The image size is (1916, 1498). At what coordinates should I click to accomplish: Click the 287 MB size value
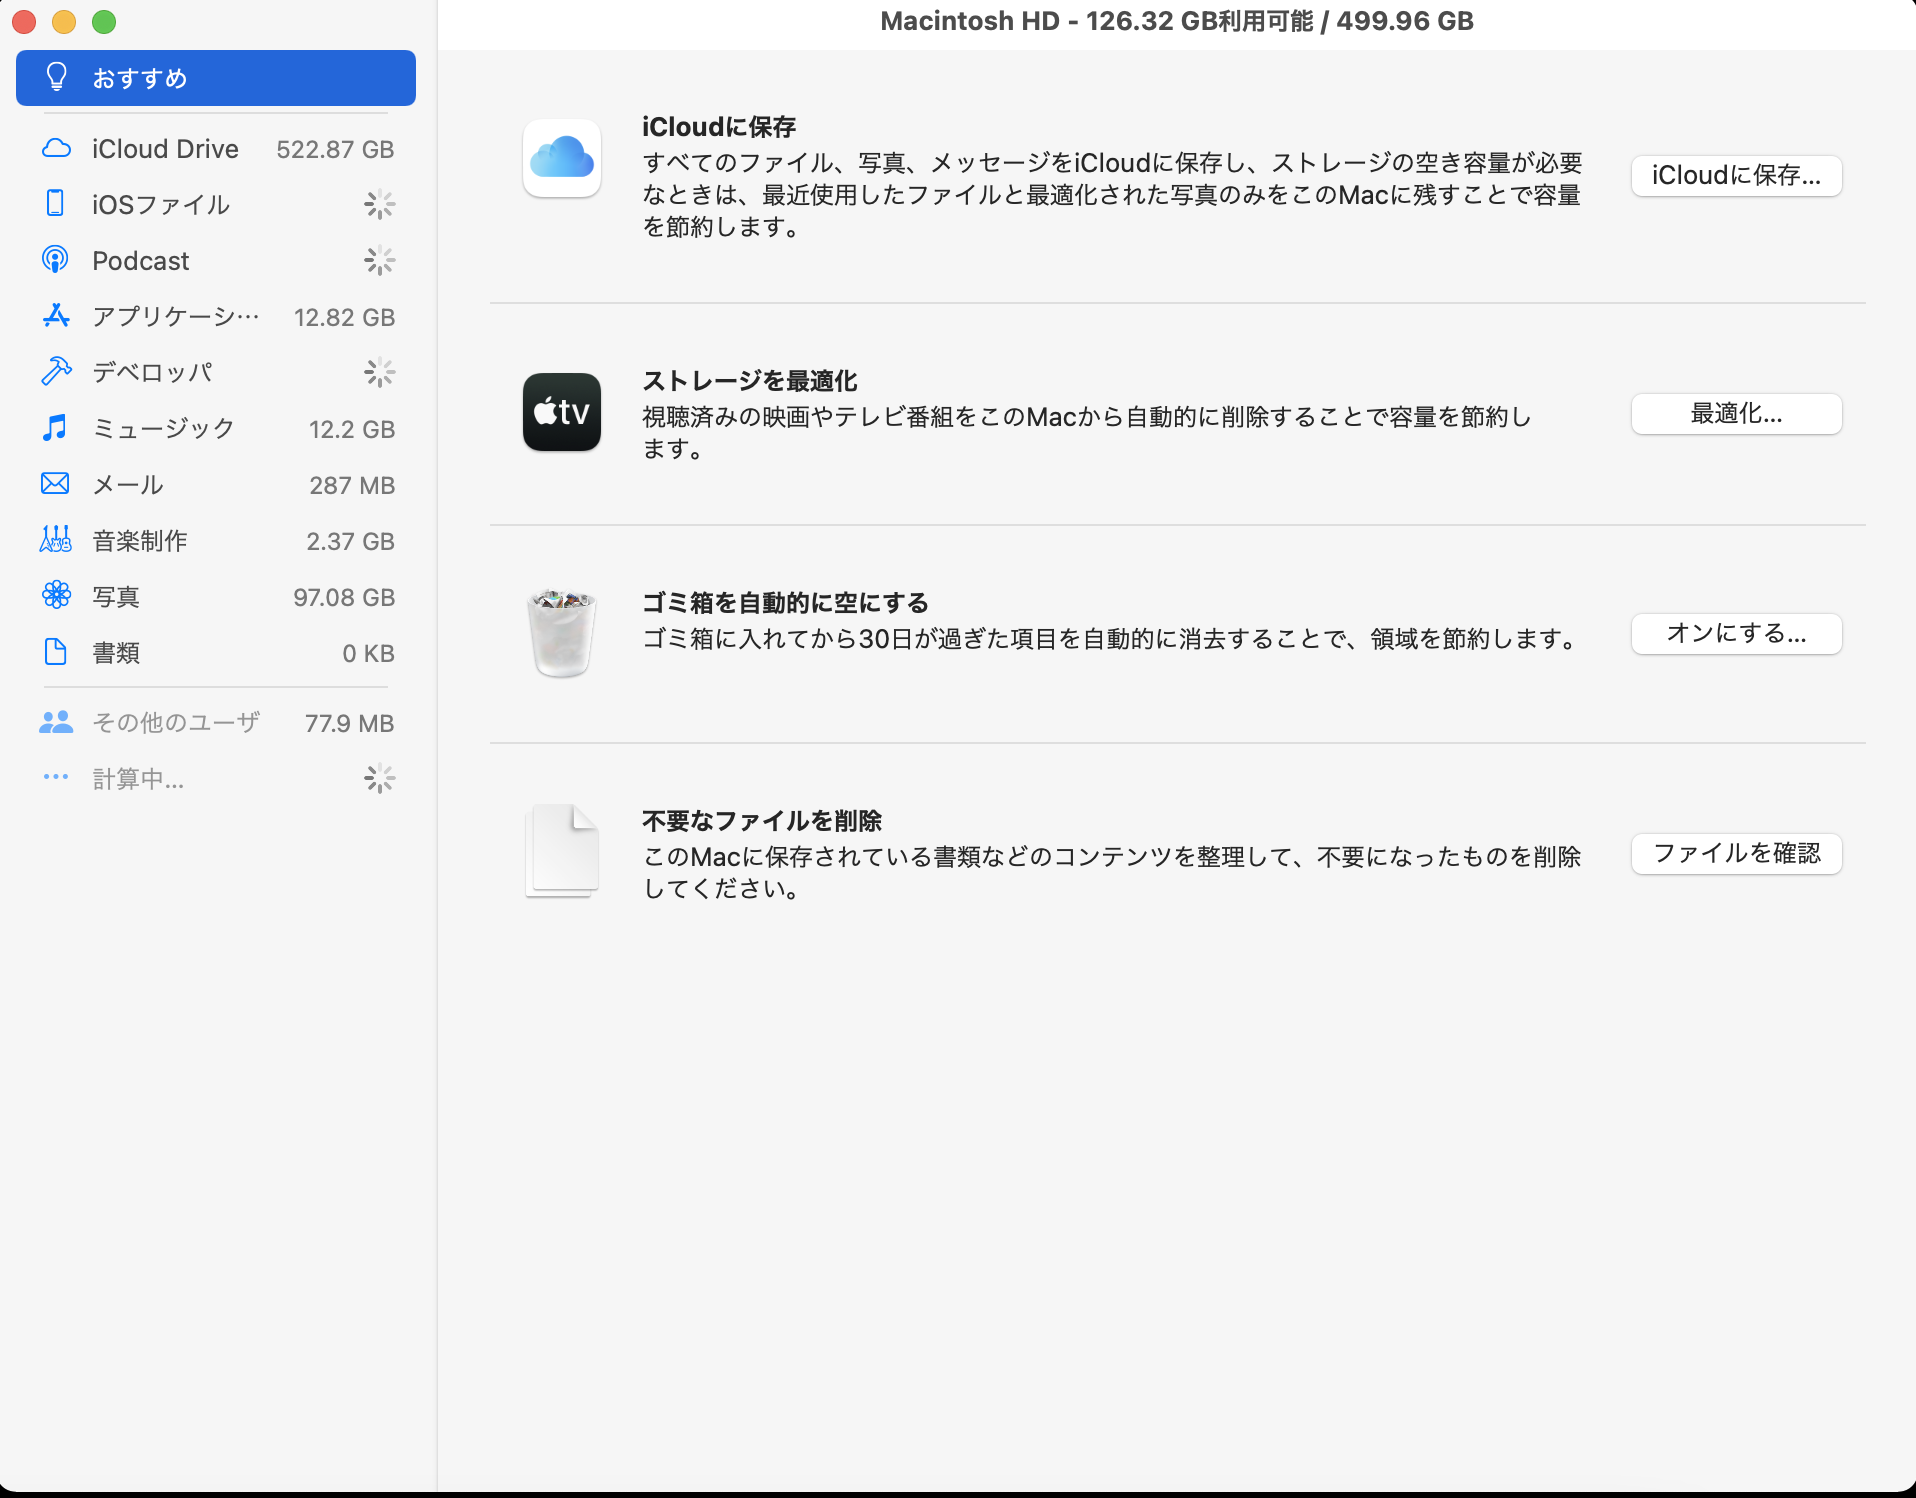[x=352, y=485]
